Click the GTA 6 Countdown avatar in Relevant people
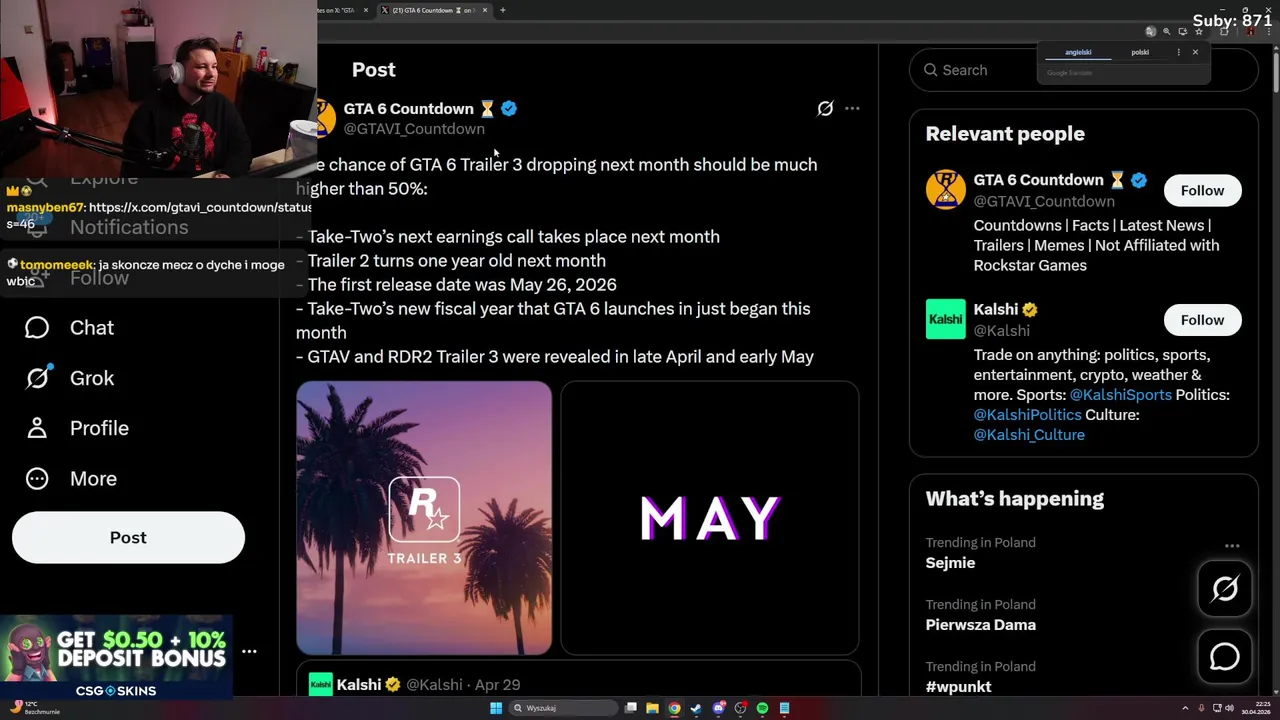The image size is (1280, 720). 945,190
